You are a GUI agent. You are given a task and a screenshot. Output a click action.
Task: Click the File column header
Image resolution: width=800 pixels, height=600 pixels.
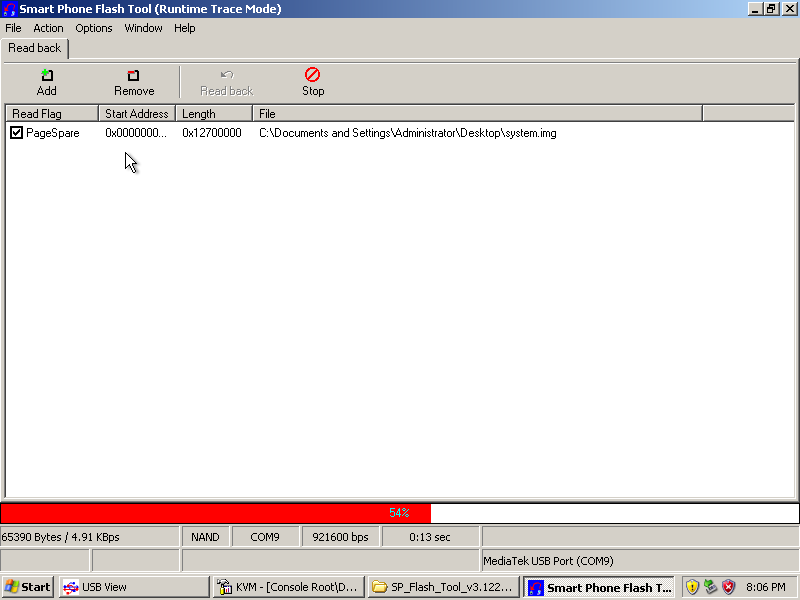(478, 113)
